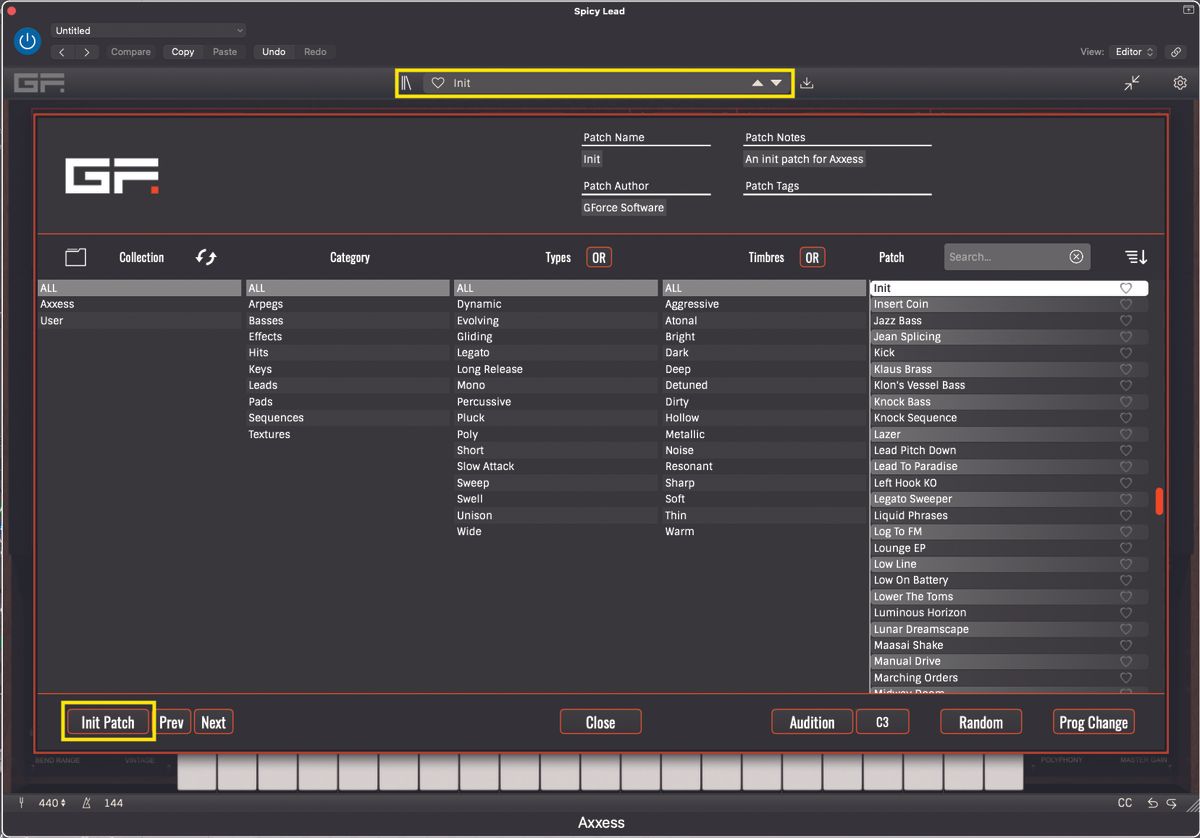The height and width of the screenshot is (838, 1200).
Task: Click the patch sort order icon
Action: [x=1136, y=256]
